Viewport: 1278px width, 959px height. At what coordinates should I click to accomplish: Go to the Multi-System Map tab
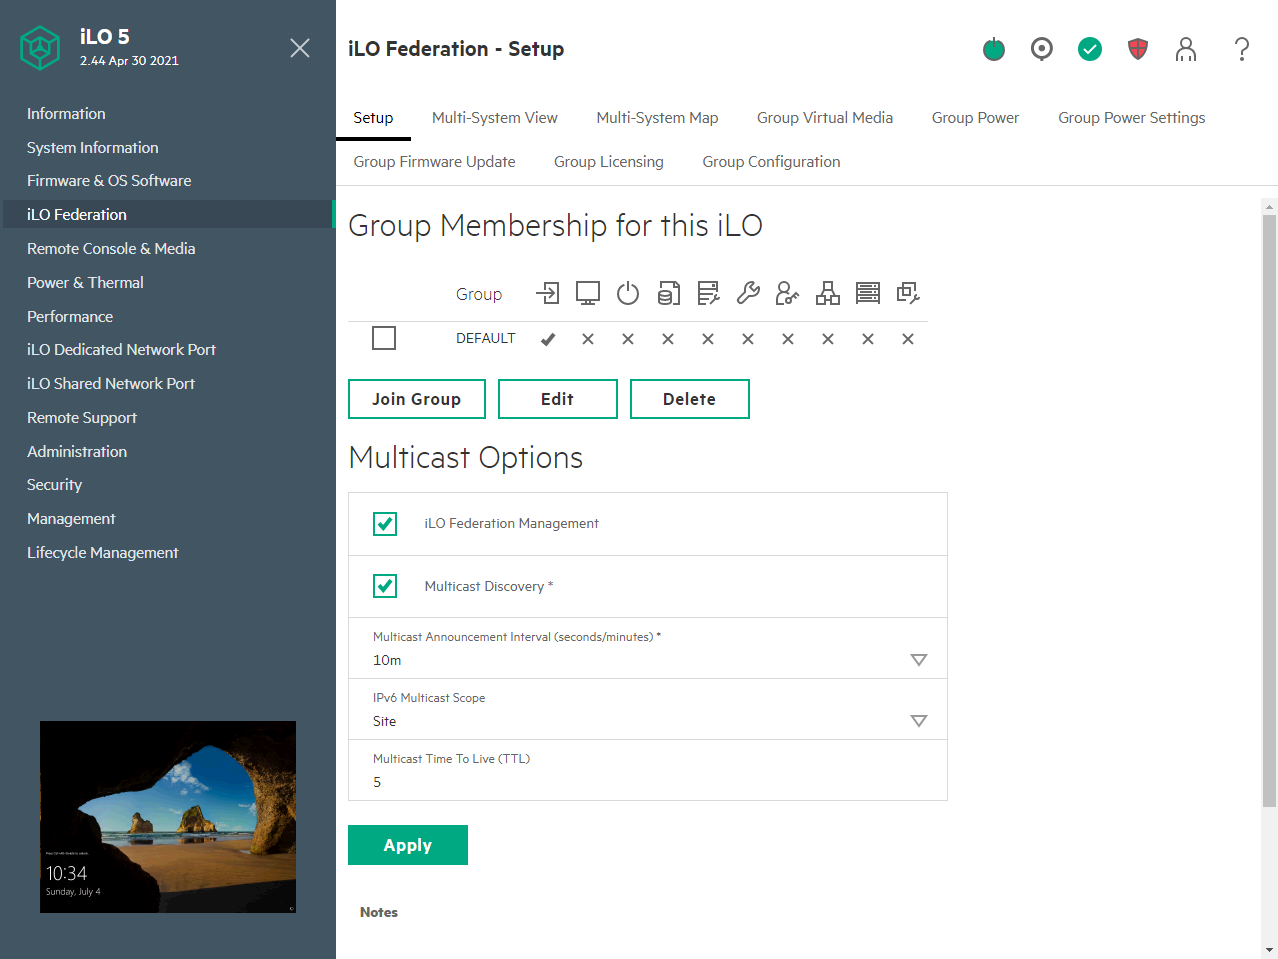point(657,118)
